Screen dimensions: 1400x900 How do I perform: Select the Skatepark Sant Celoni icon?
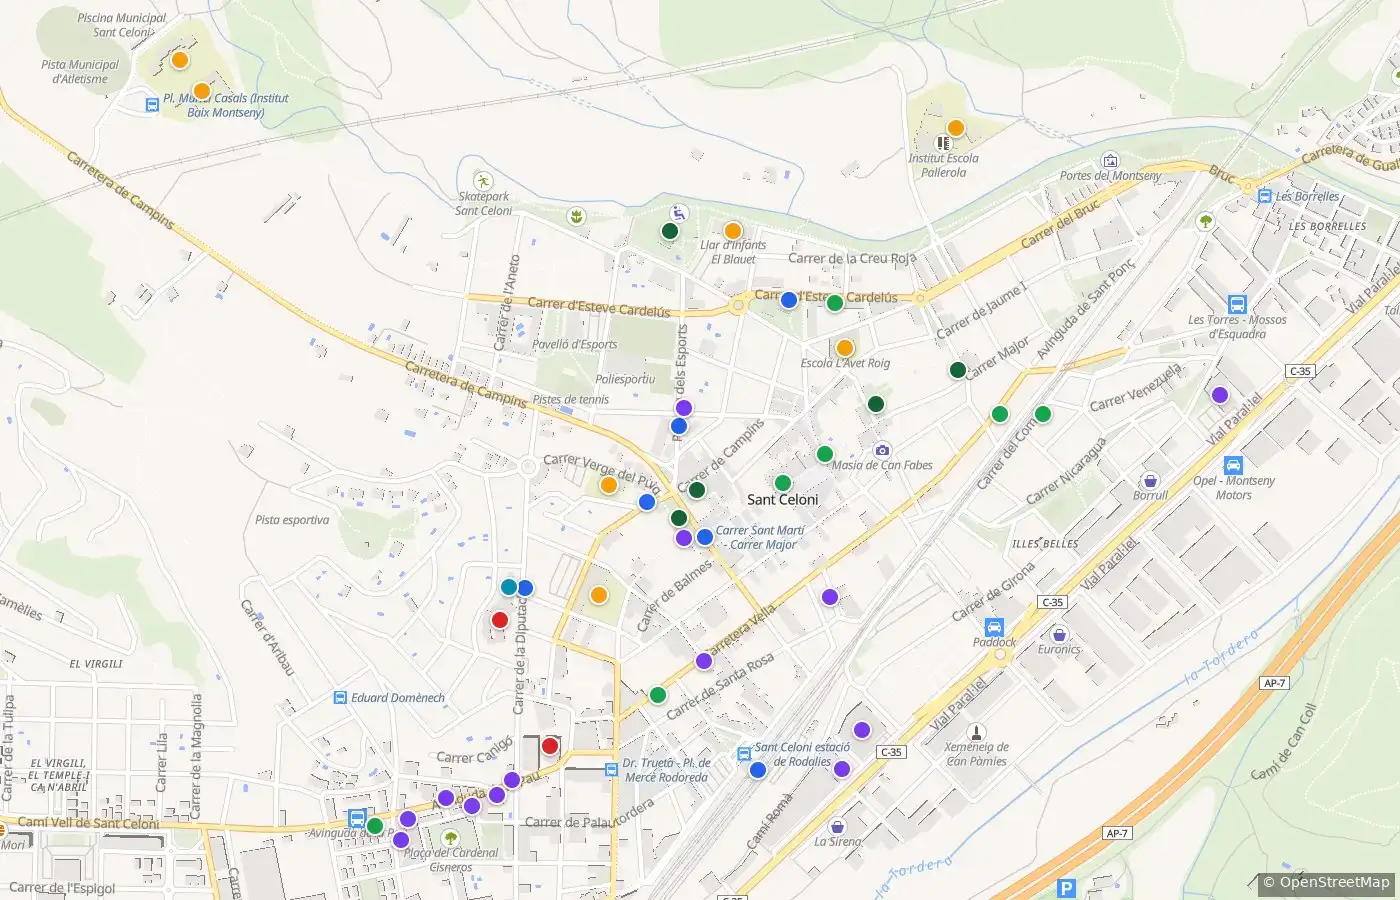[484, 181]
